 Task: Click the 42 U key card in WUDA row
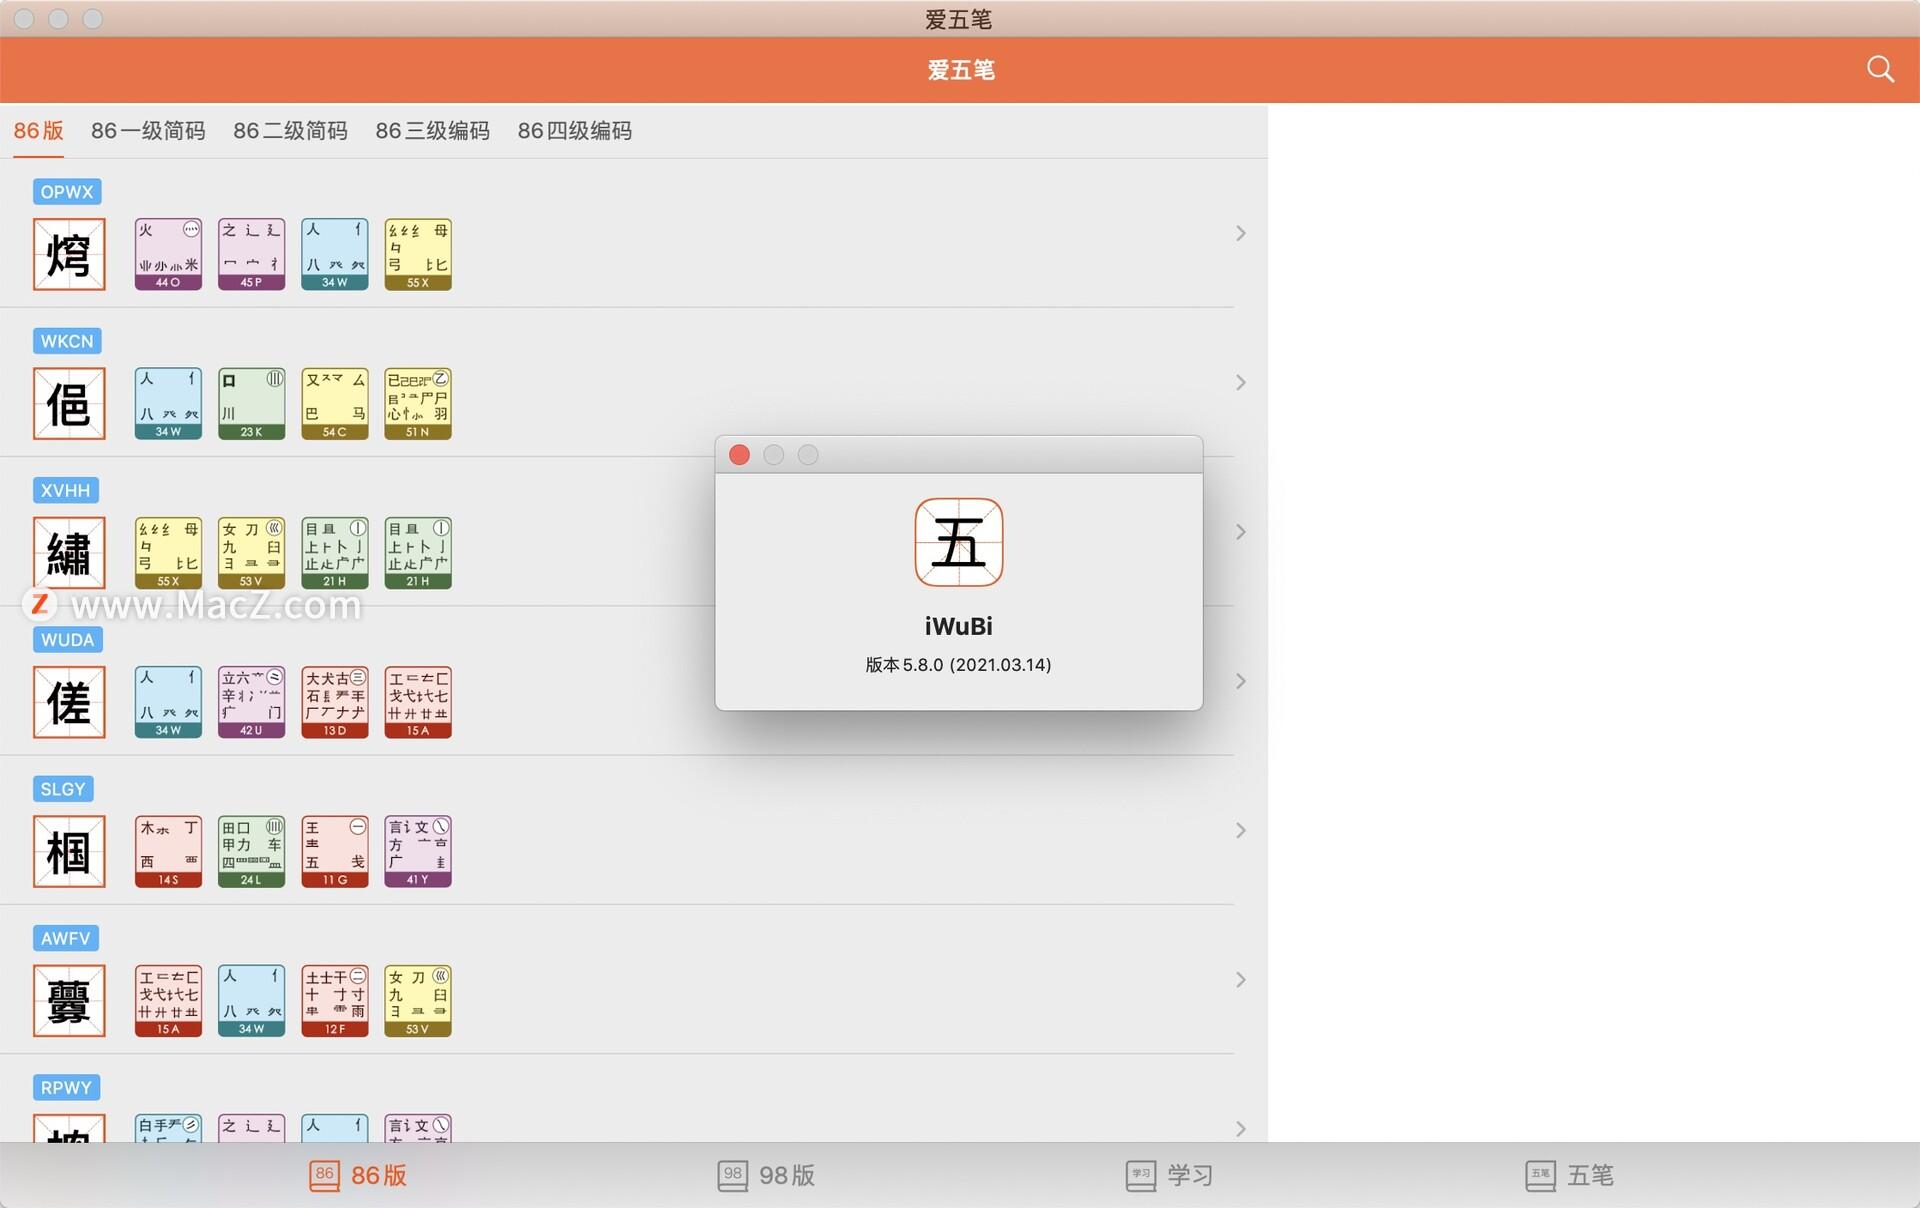click(251, 702)
